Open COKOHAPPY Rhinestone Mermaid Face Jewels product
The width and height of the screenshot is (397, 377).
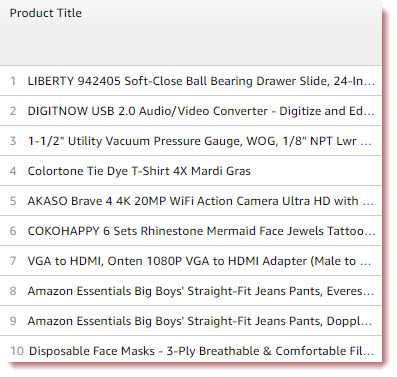201,231
